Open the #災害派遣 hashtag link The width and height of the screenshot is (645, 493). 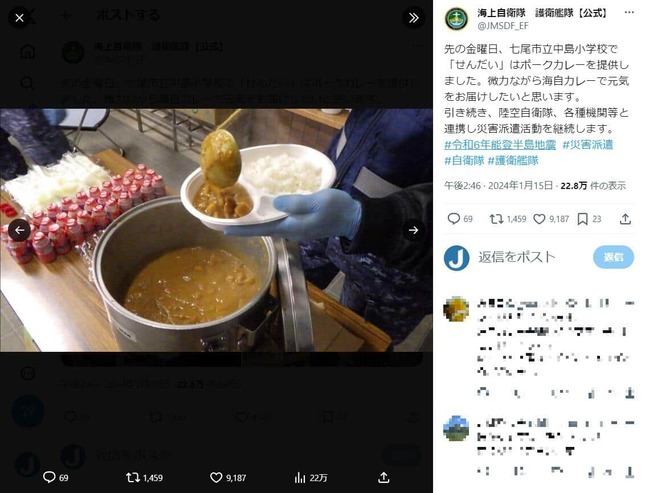click(588, 145)
